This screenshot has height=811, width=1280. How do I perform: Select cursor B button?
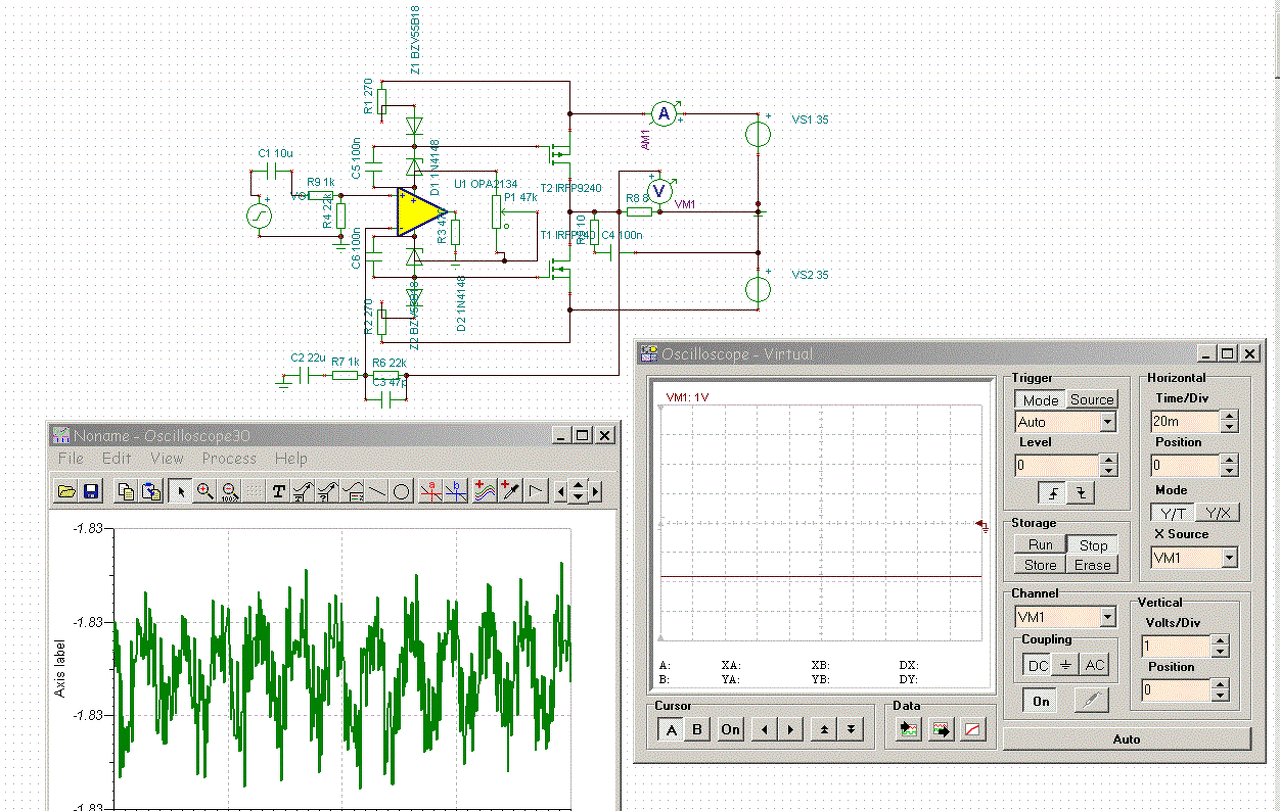coord(698,729)
